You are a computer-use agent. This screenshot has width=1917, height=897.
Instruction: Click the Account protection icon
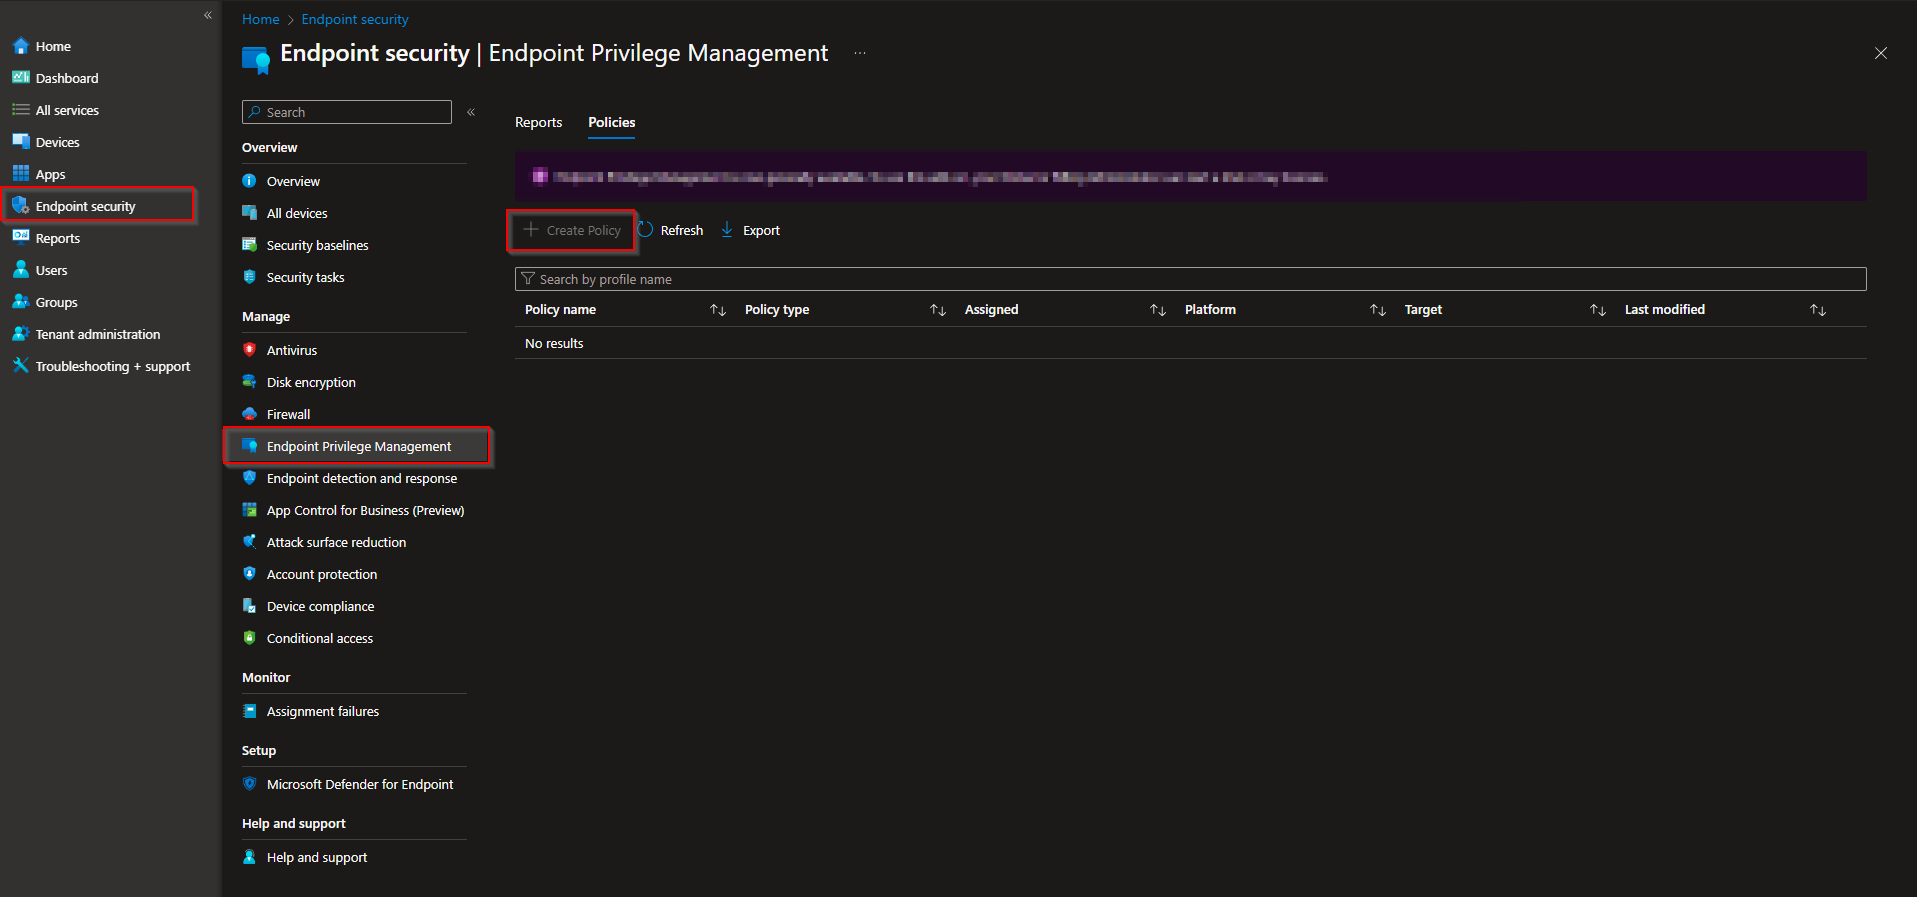click(250, 574)
